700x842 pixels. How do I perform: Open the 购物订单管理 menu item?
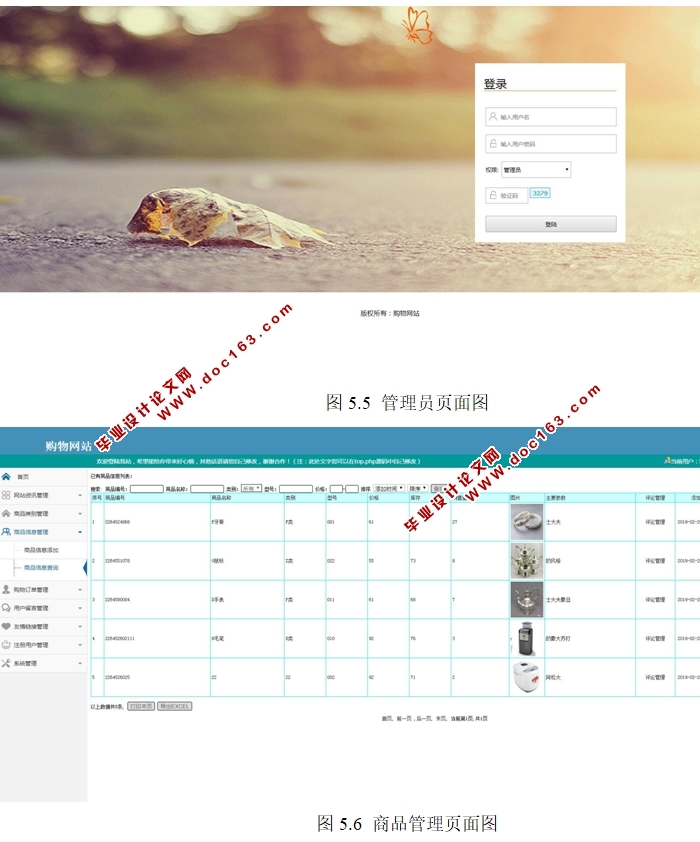pyautogui.click(x=31, y=590)
